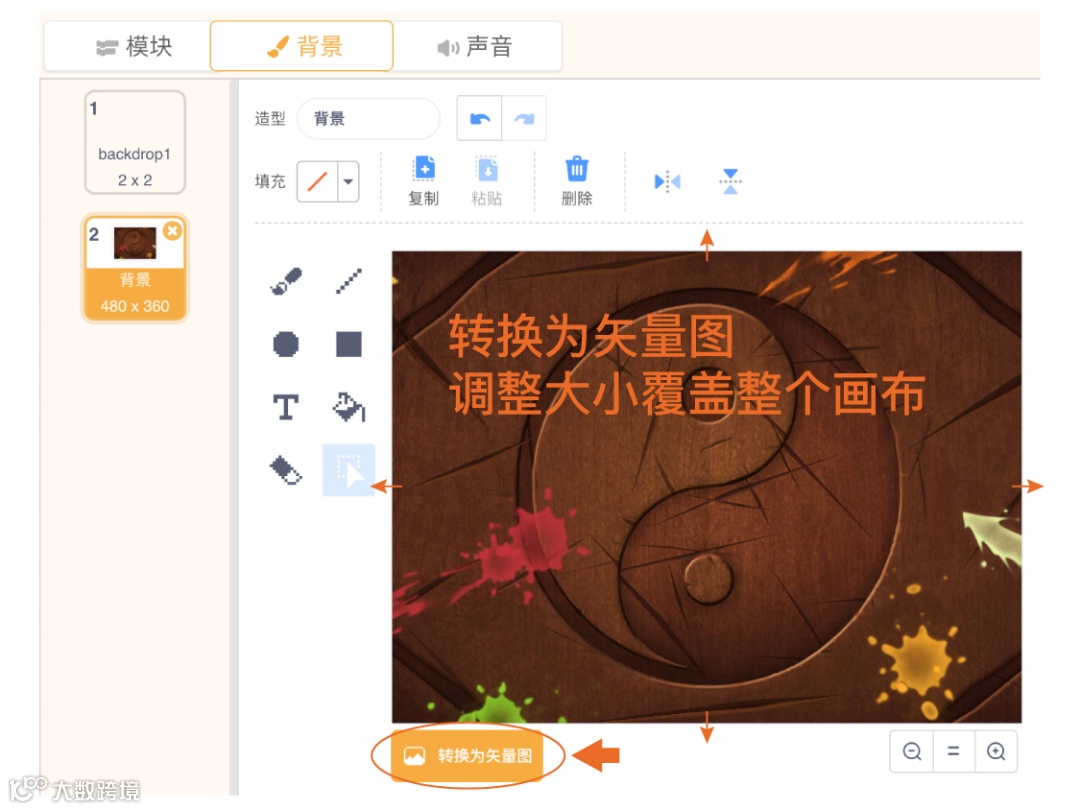Click the 粘贴 paste icon
Screen dimensions: 1080x810
(x=486, y=169)
